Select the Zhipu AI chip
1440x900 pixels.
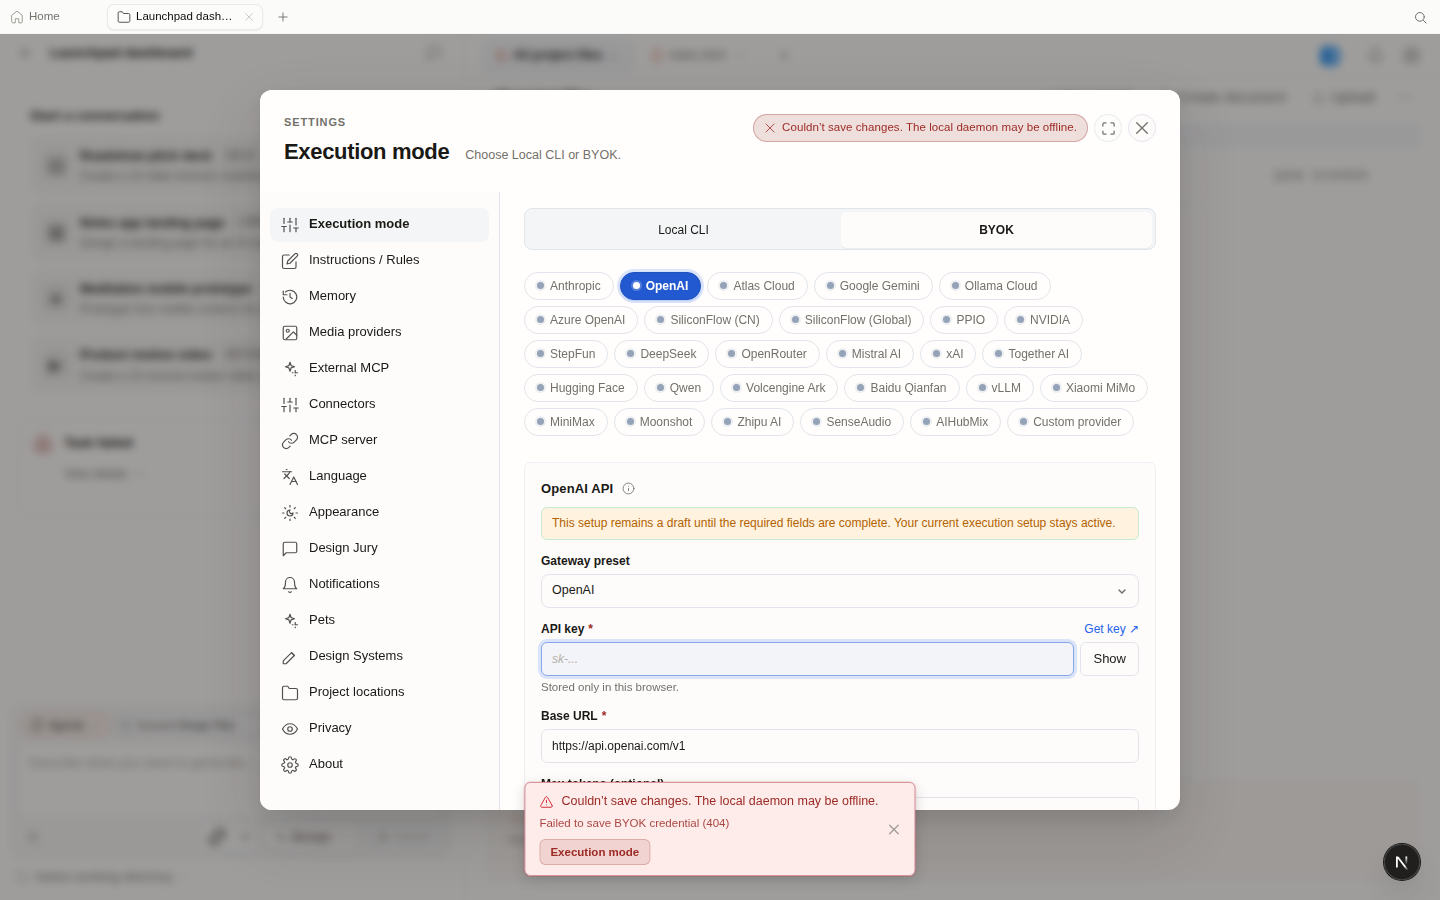753,422
